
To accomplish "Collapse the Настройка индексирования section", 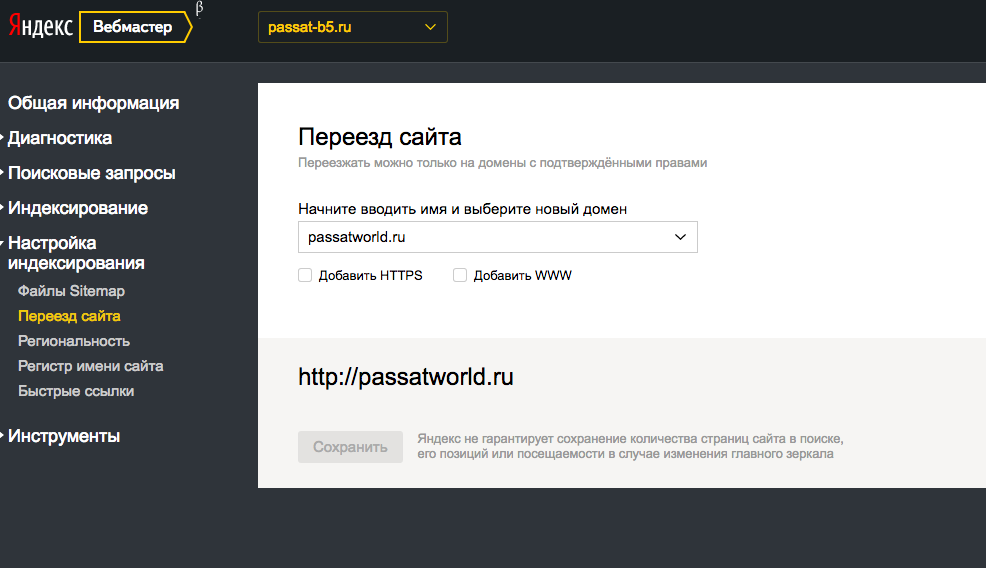I will (x=76, y=253).
